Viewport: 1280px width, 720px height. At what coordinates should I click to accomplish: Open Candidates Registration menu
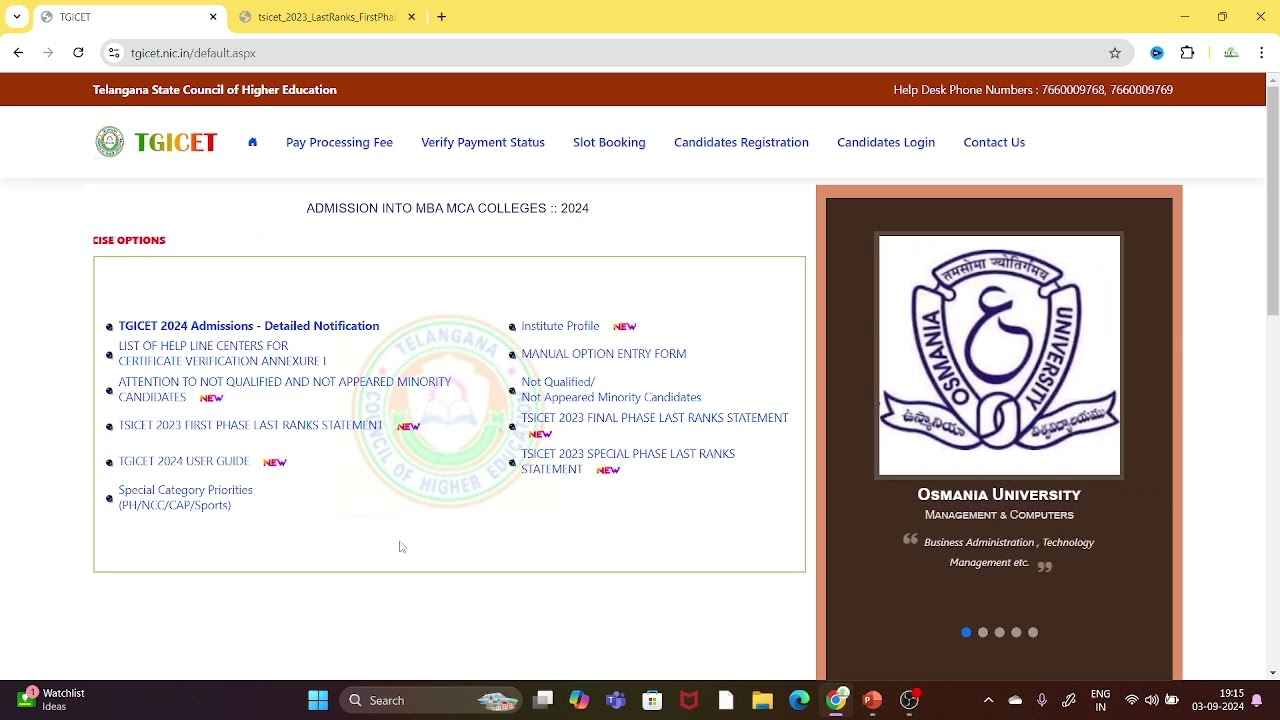tap(741, 142)
